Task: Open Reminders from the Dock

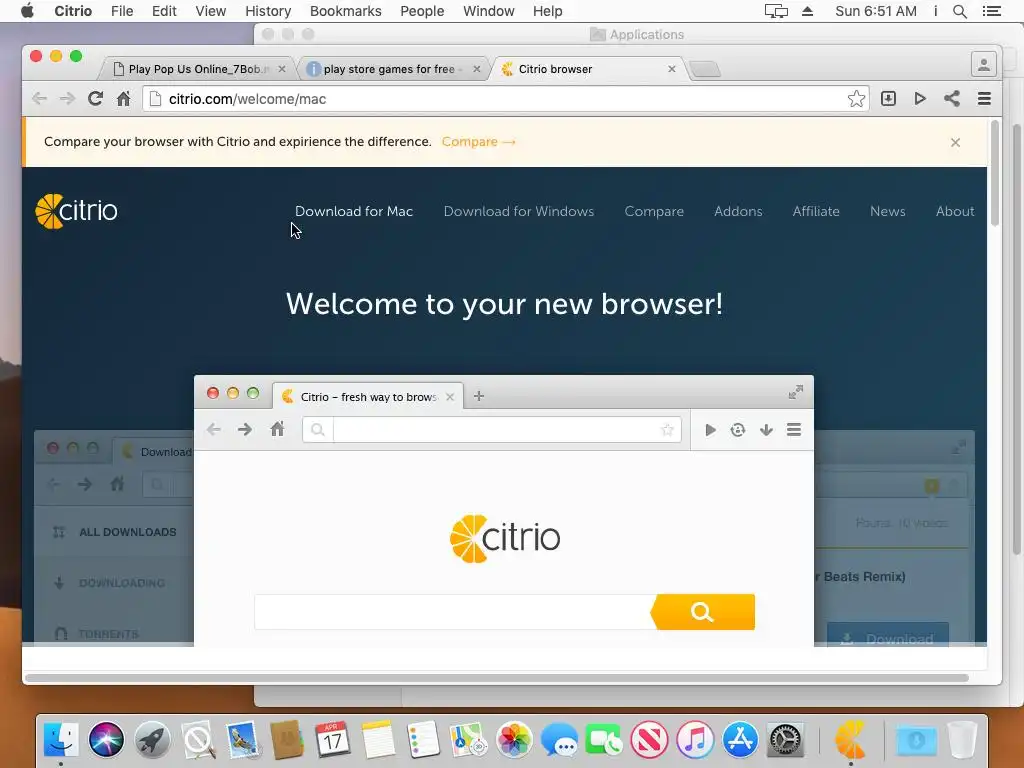Action: 423,740
